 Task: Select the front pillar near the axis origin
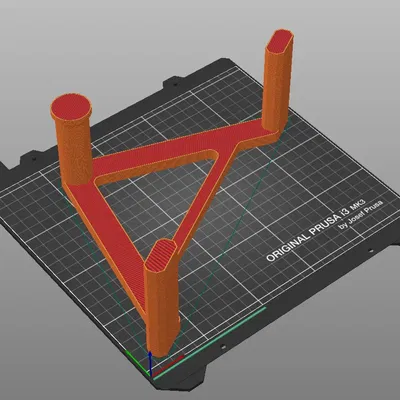click(x=161, y=298)
